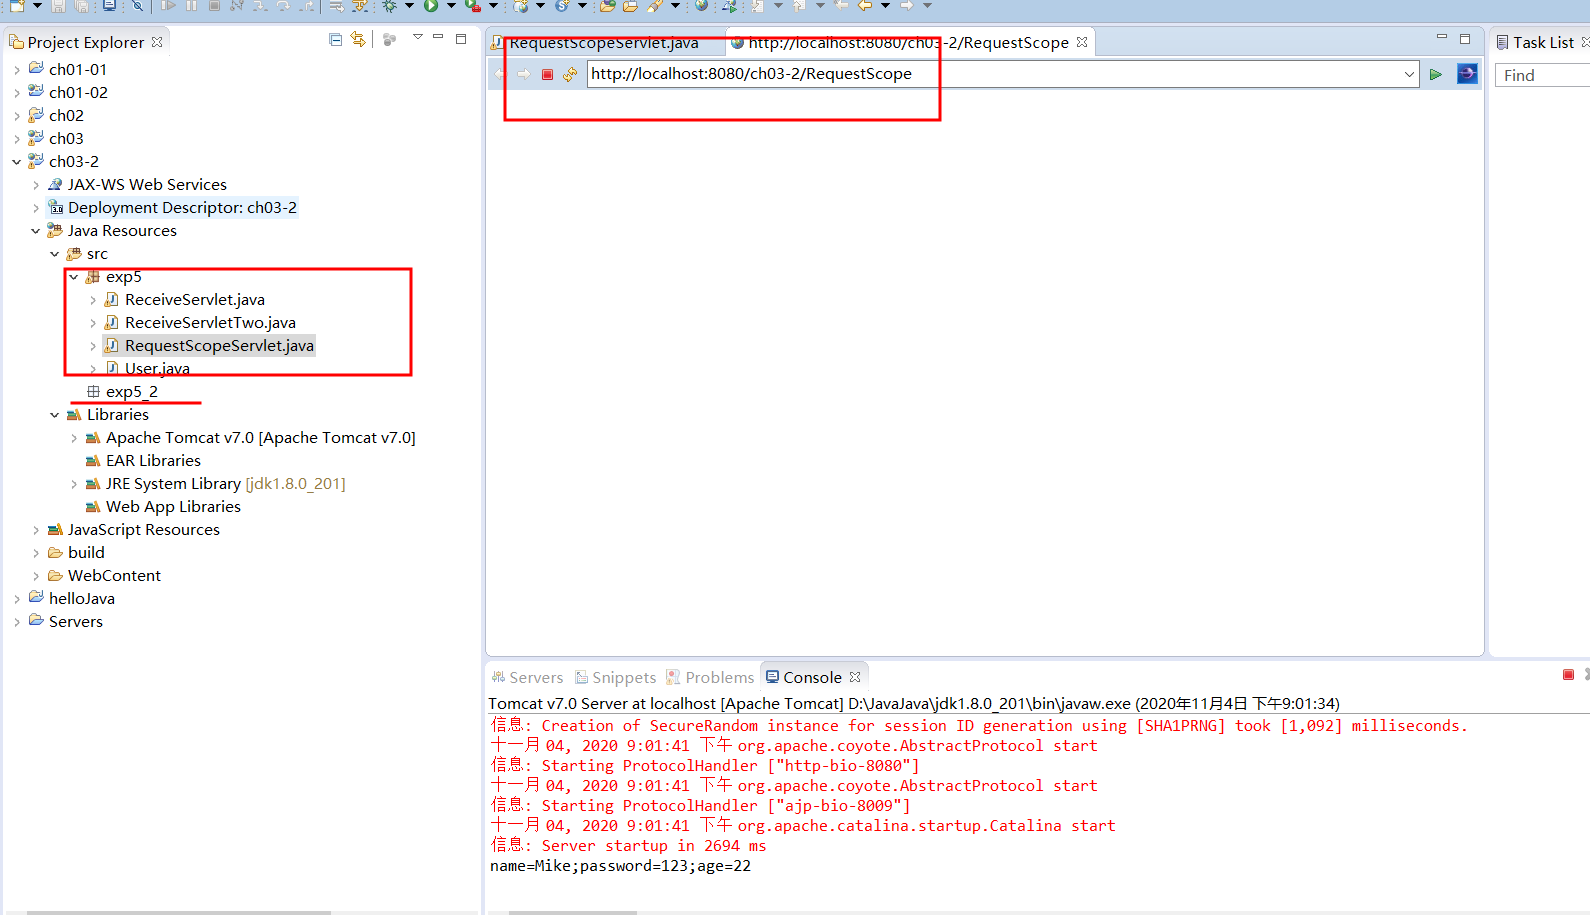The width and height of the screenshot is (1590, 915).
Task: Expand the ch01-01 project
Action: [17, 70]
